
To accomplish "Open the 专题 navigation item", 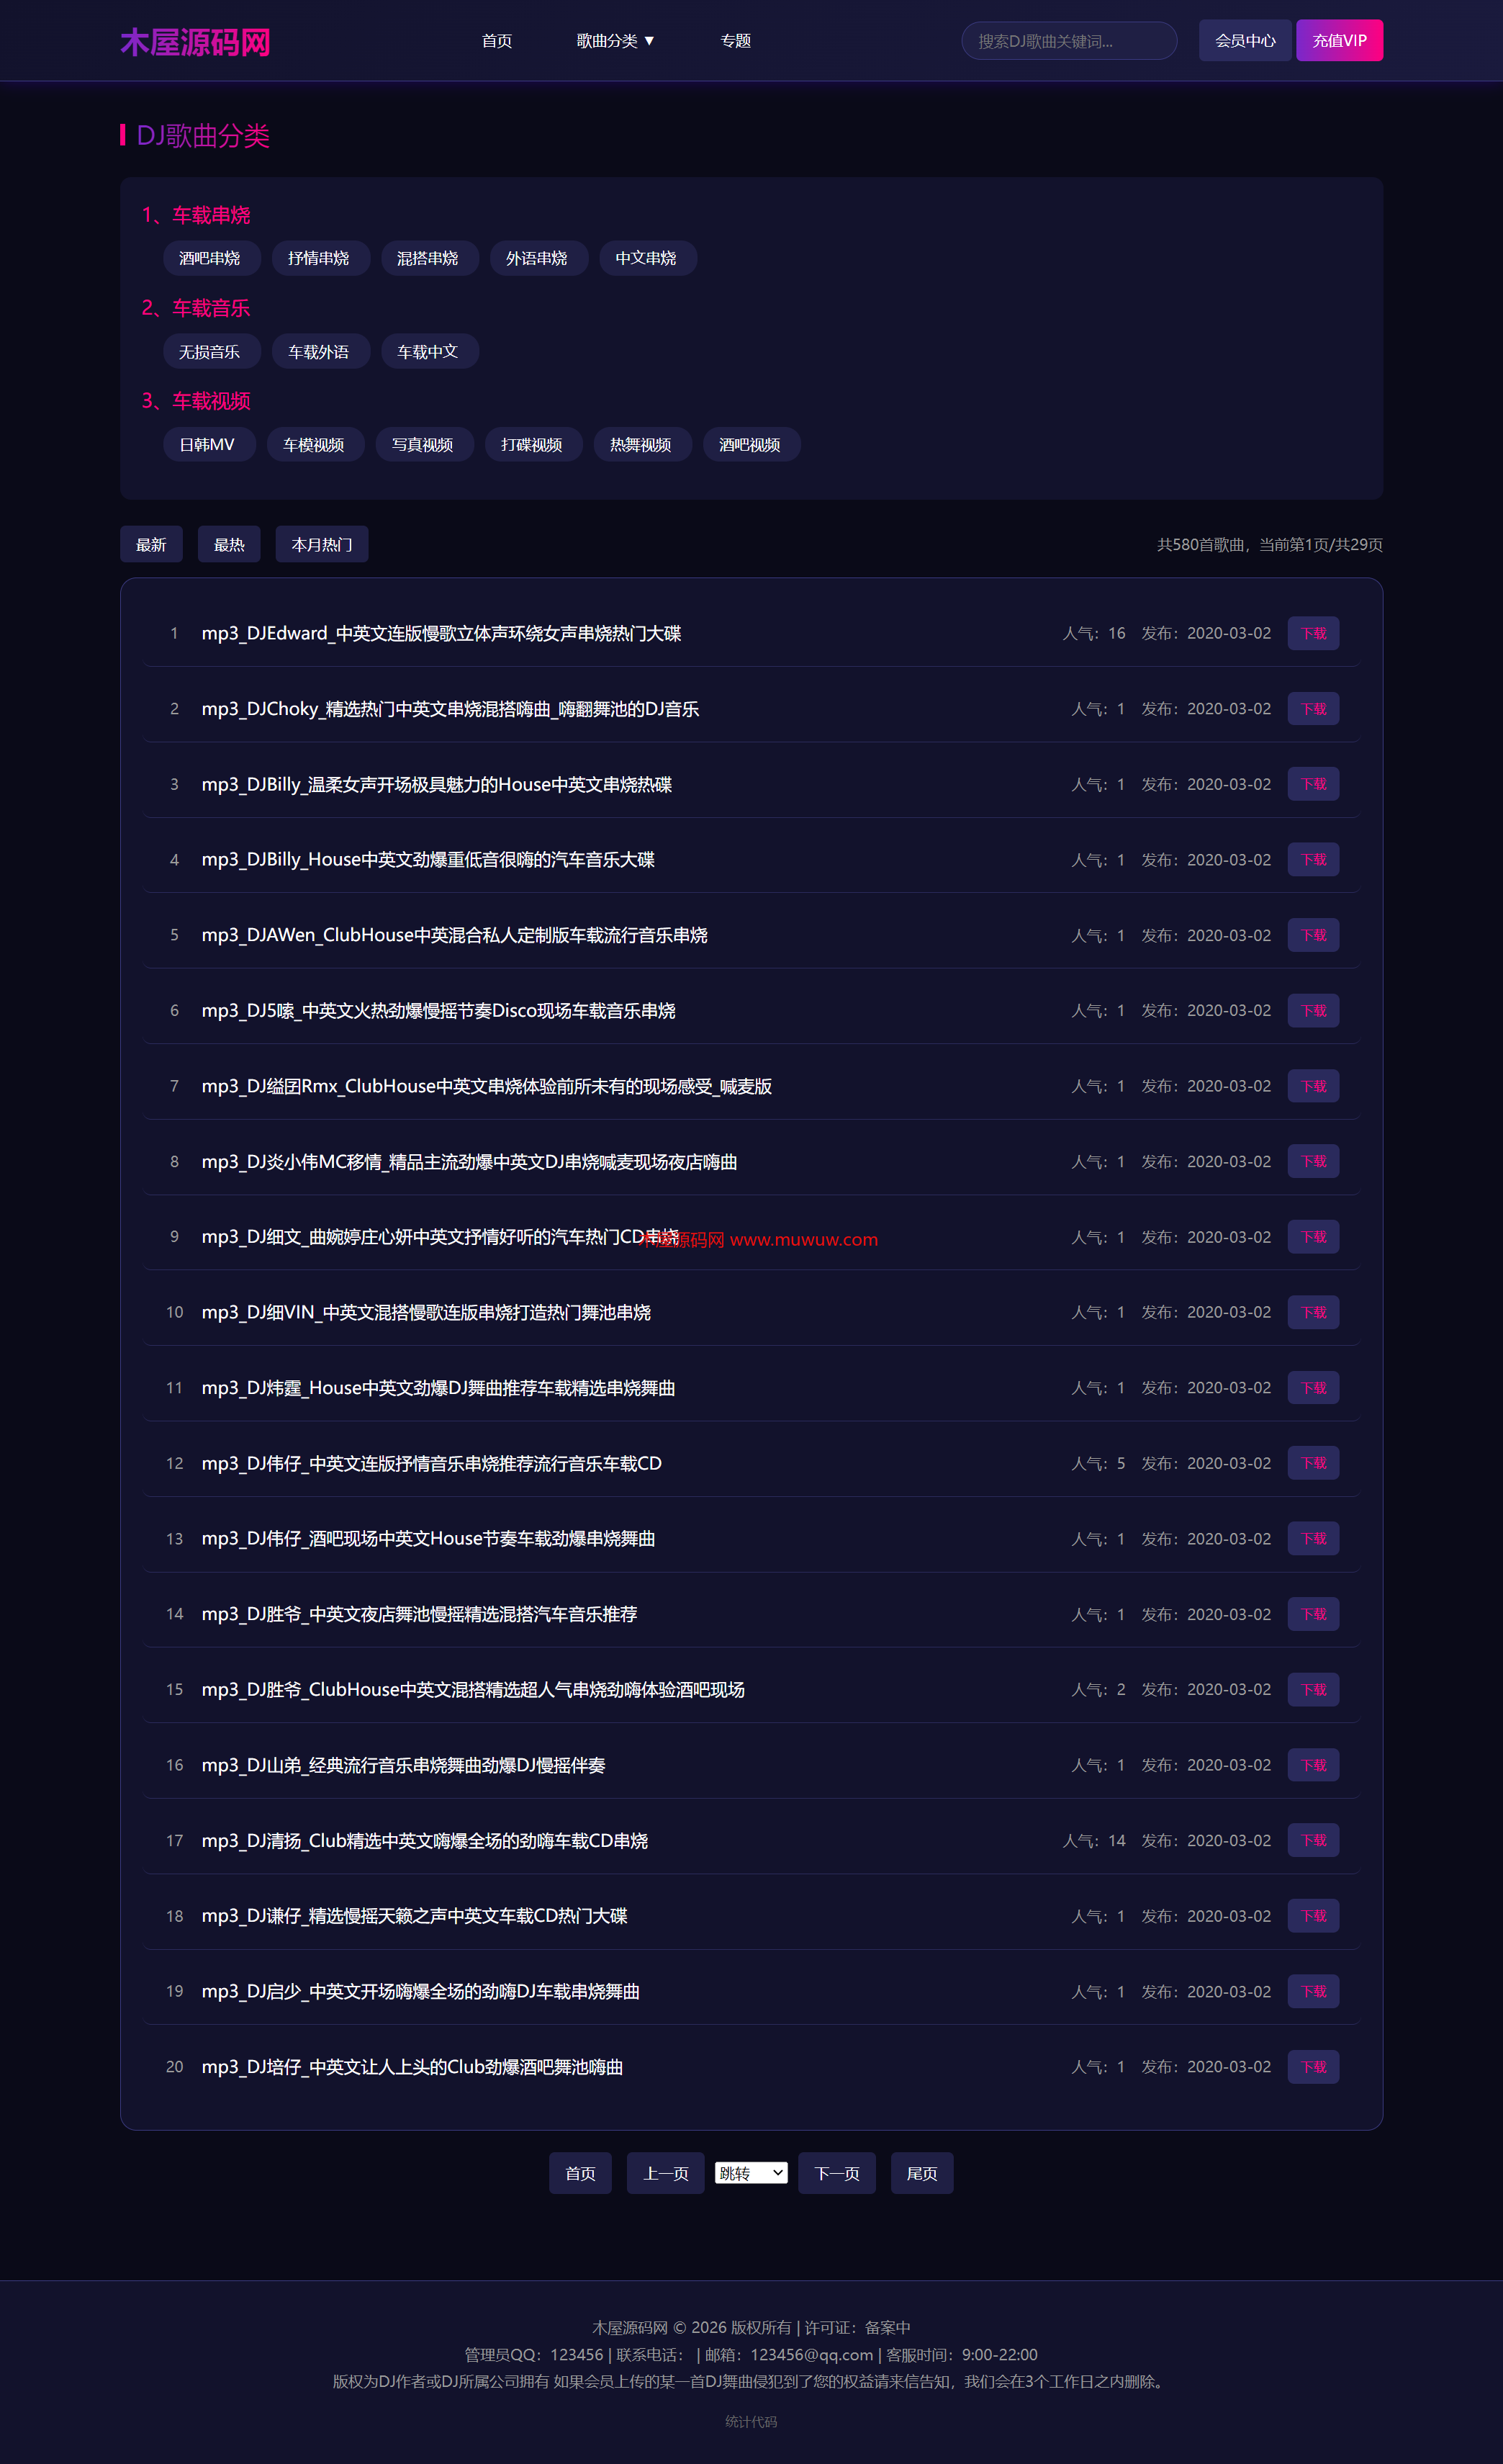I will pos(735,41).
